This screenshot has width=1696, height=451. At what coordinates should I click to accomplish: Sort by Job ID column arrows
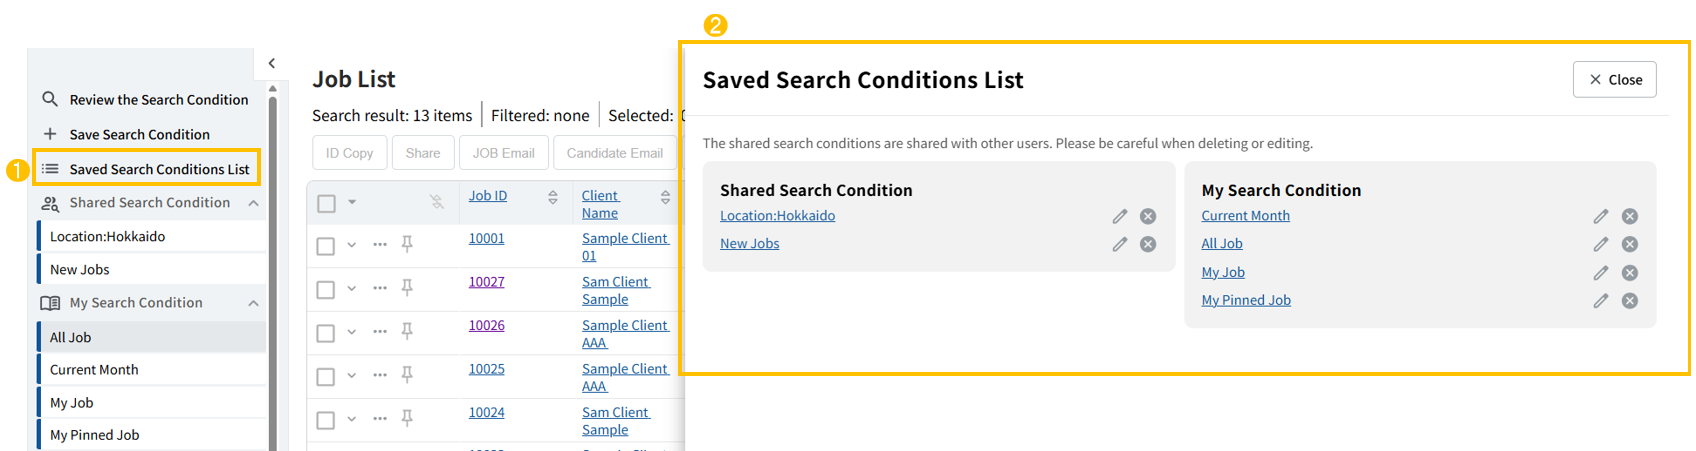pyautogui.click(x=553, y=197)
